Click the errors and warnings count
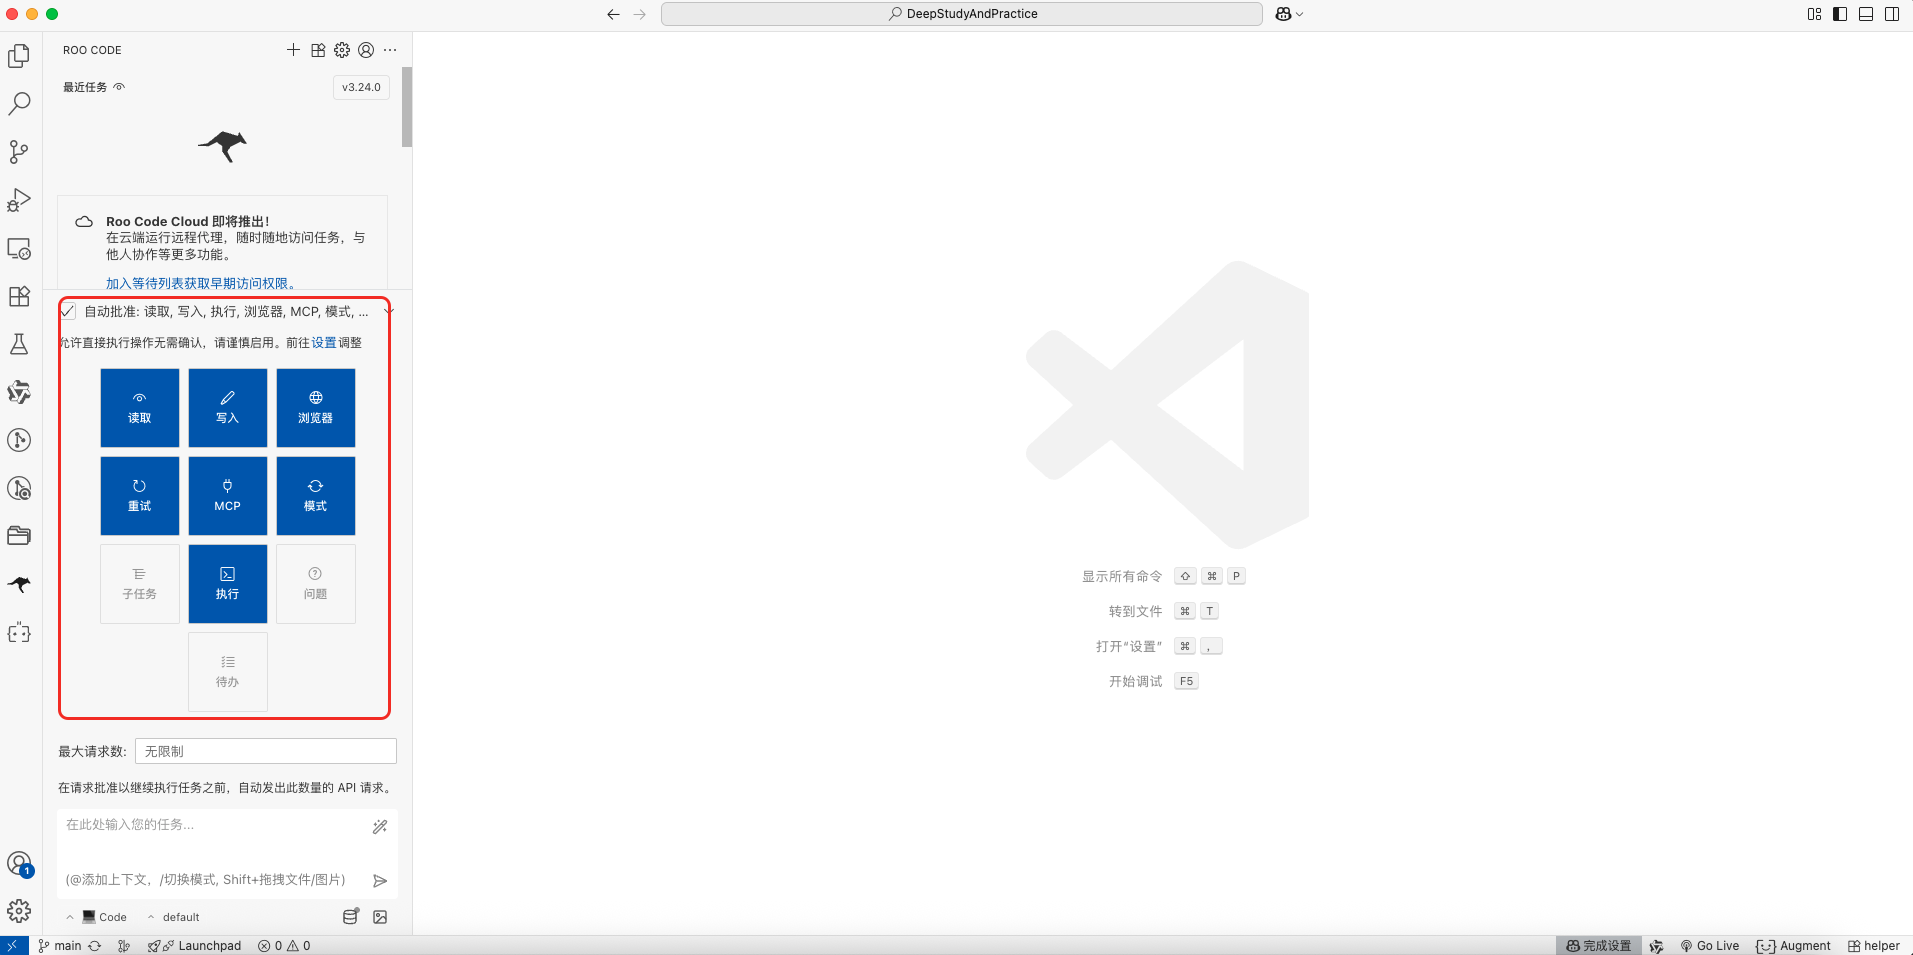The width and height of the screenshot is (1913, 955). click(x=284, y=946)
